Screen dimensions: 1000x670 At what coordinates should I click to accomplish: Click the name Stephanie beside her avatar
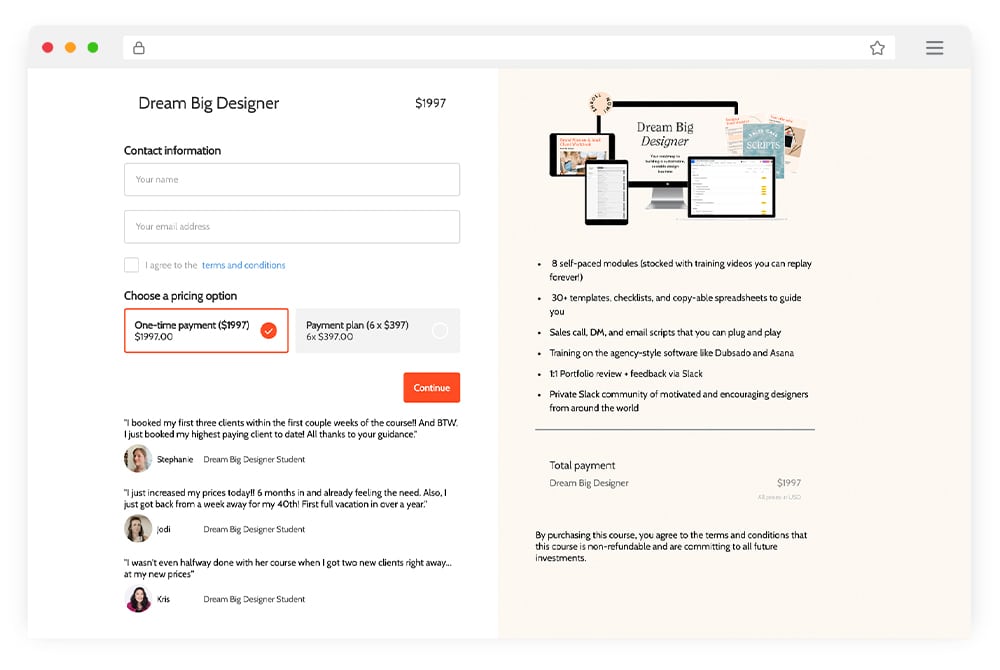coord(175,459)
